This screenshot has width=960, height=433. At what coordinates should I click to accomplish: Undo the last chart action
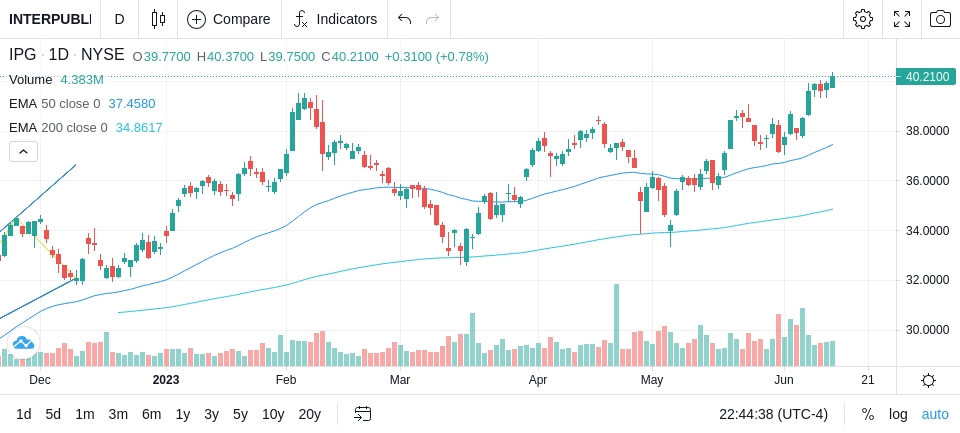[404, 19]
